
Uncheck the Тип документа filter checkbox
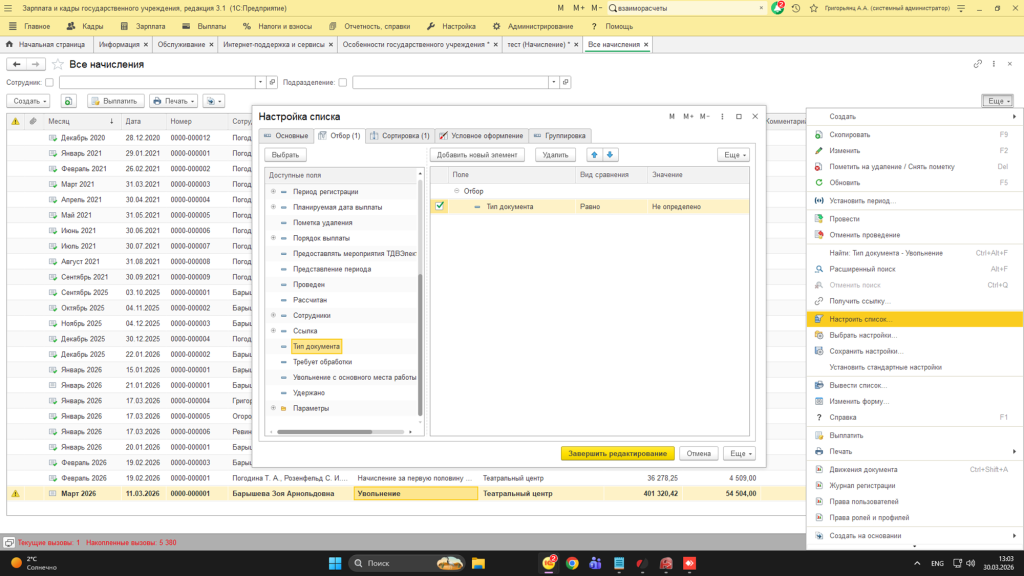[440, 206]
